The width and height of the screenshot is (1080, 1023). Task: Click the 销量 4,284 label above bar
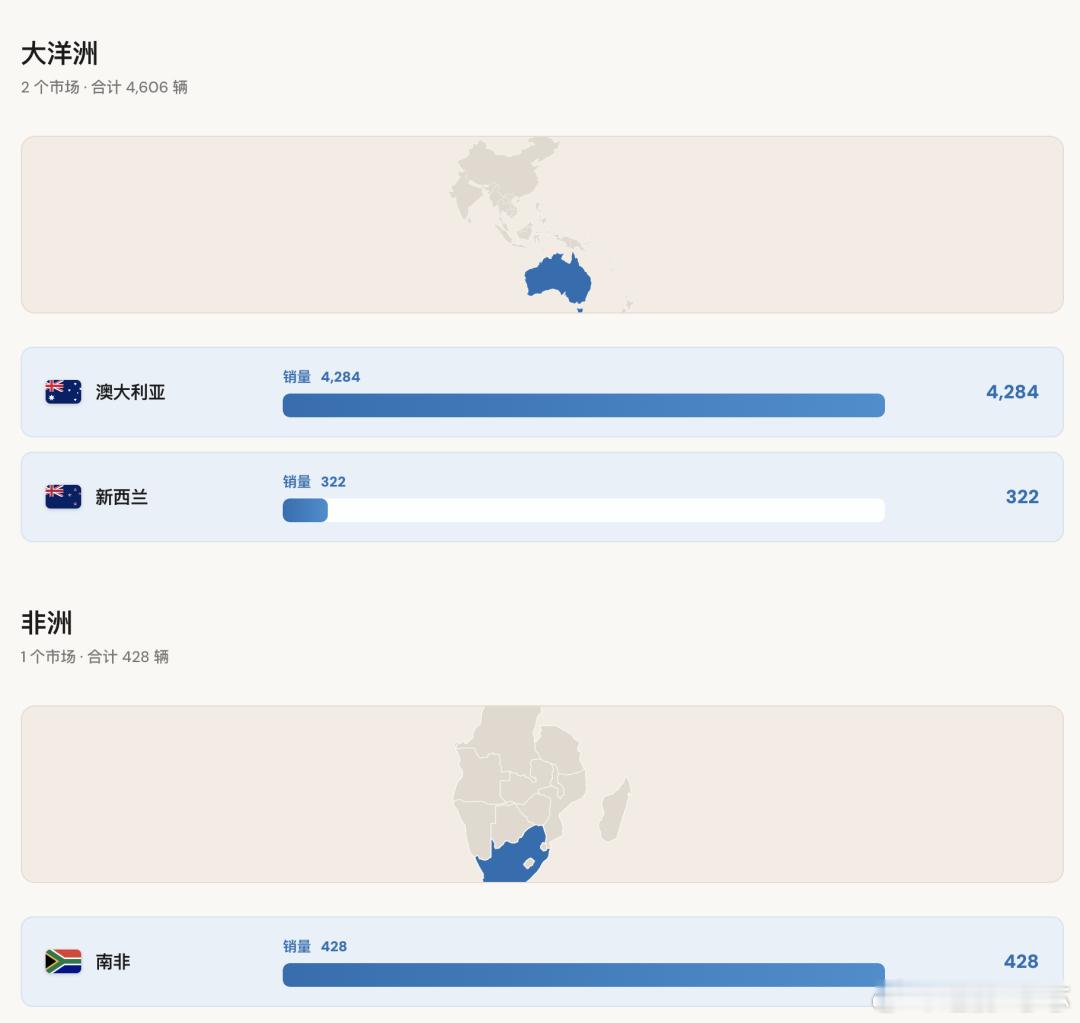[x=322, y=377]
